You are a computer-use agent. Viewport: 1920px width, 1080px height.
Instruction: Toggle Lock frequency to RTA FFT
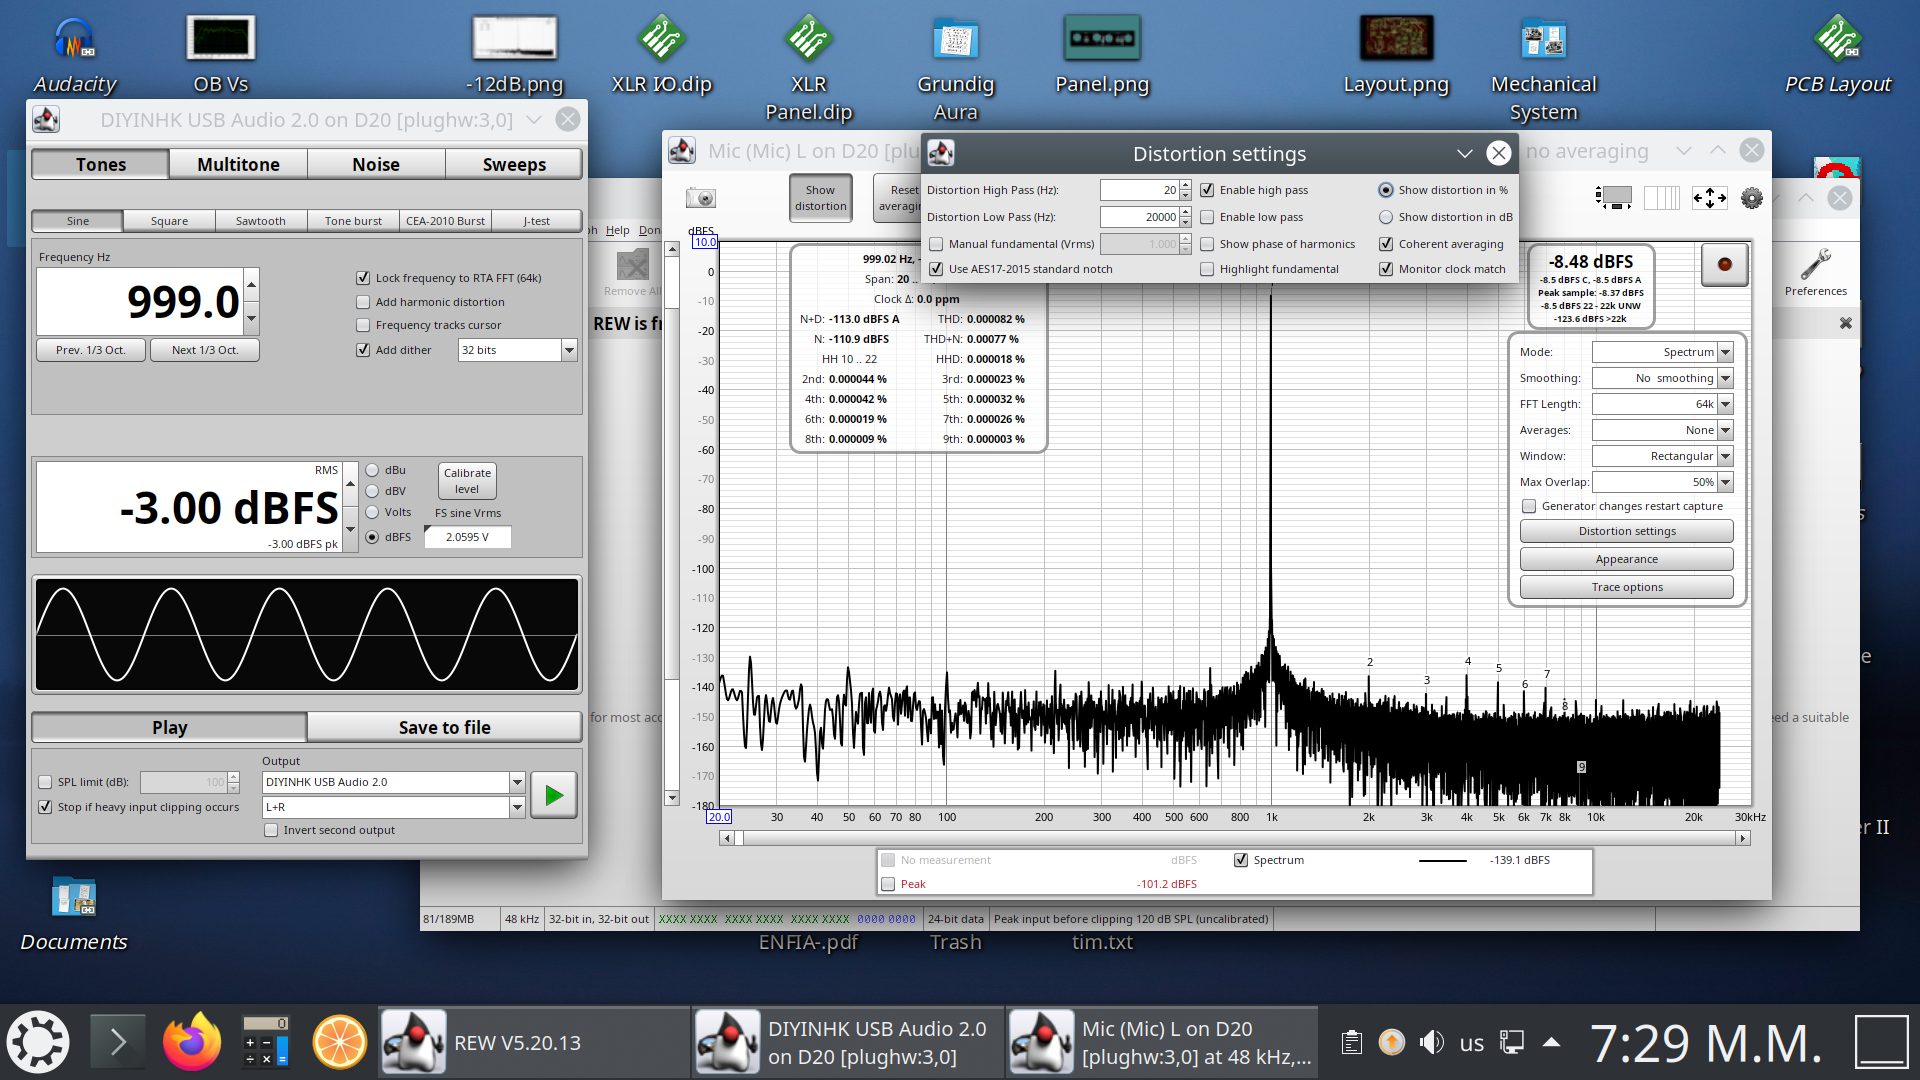(x=363, y=278)
